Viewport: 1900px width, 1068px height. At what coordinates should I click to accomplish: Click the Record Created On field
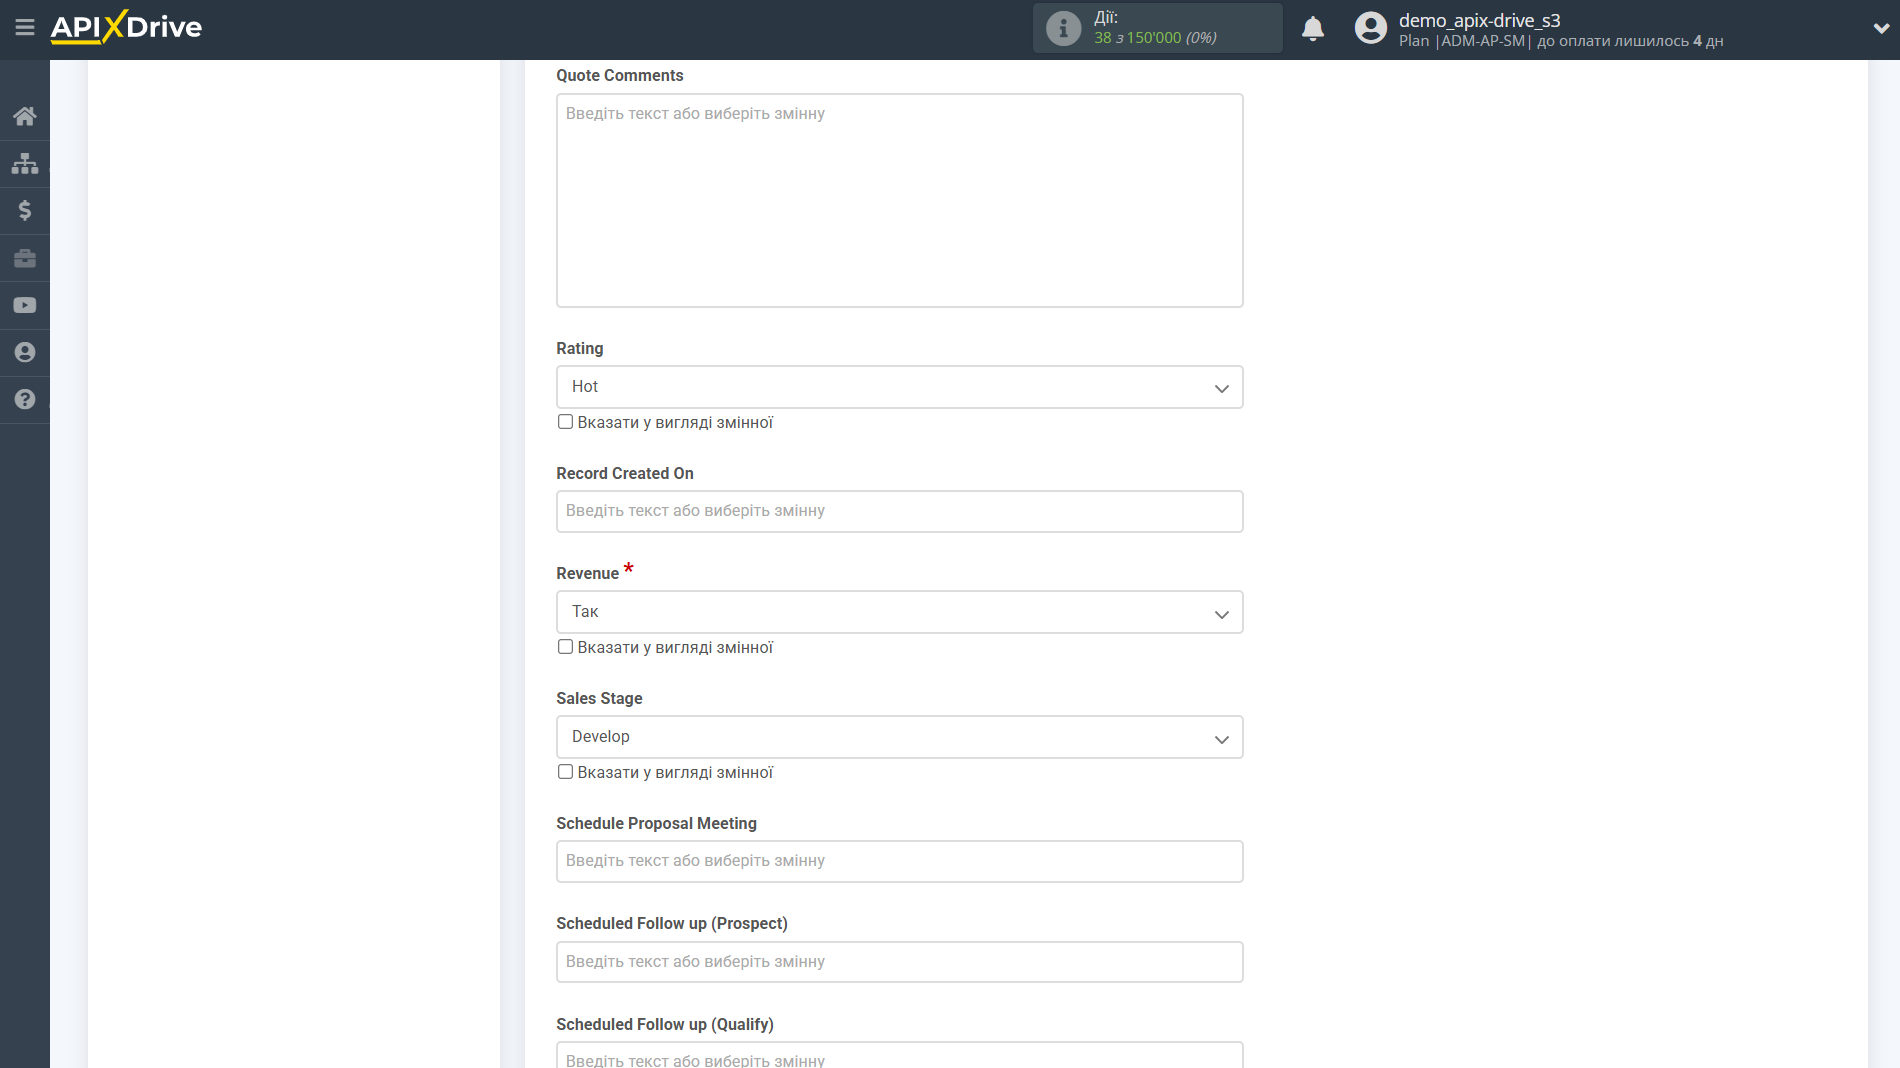click(899, 511)
